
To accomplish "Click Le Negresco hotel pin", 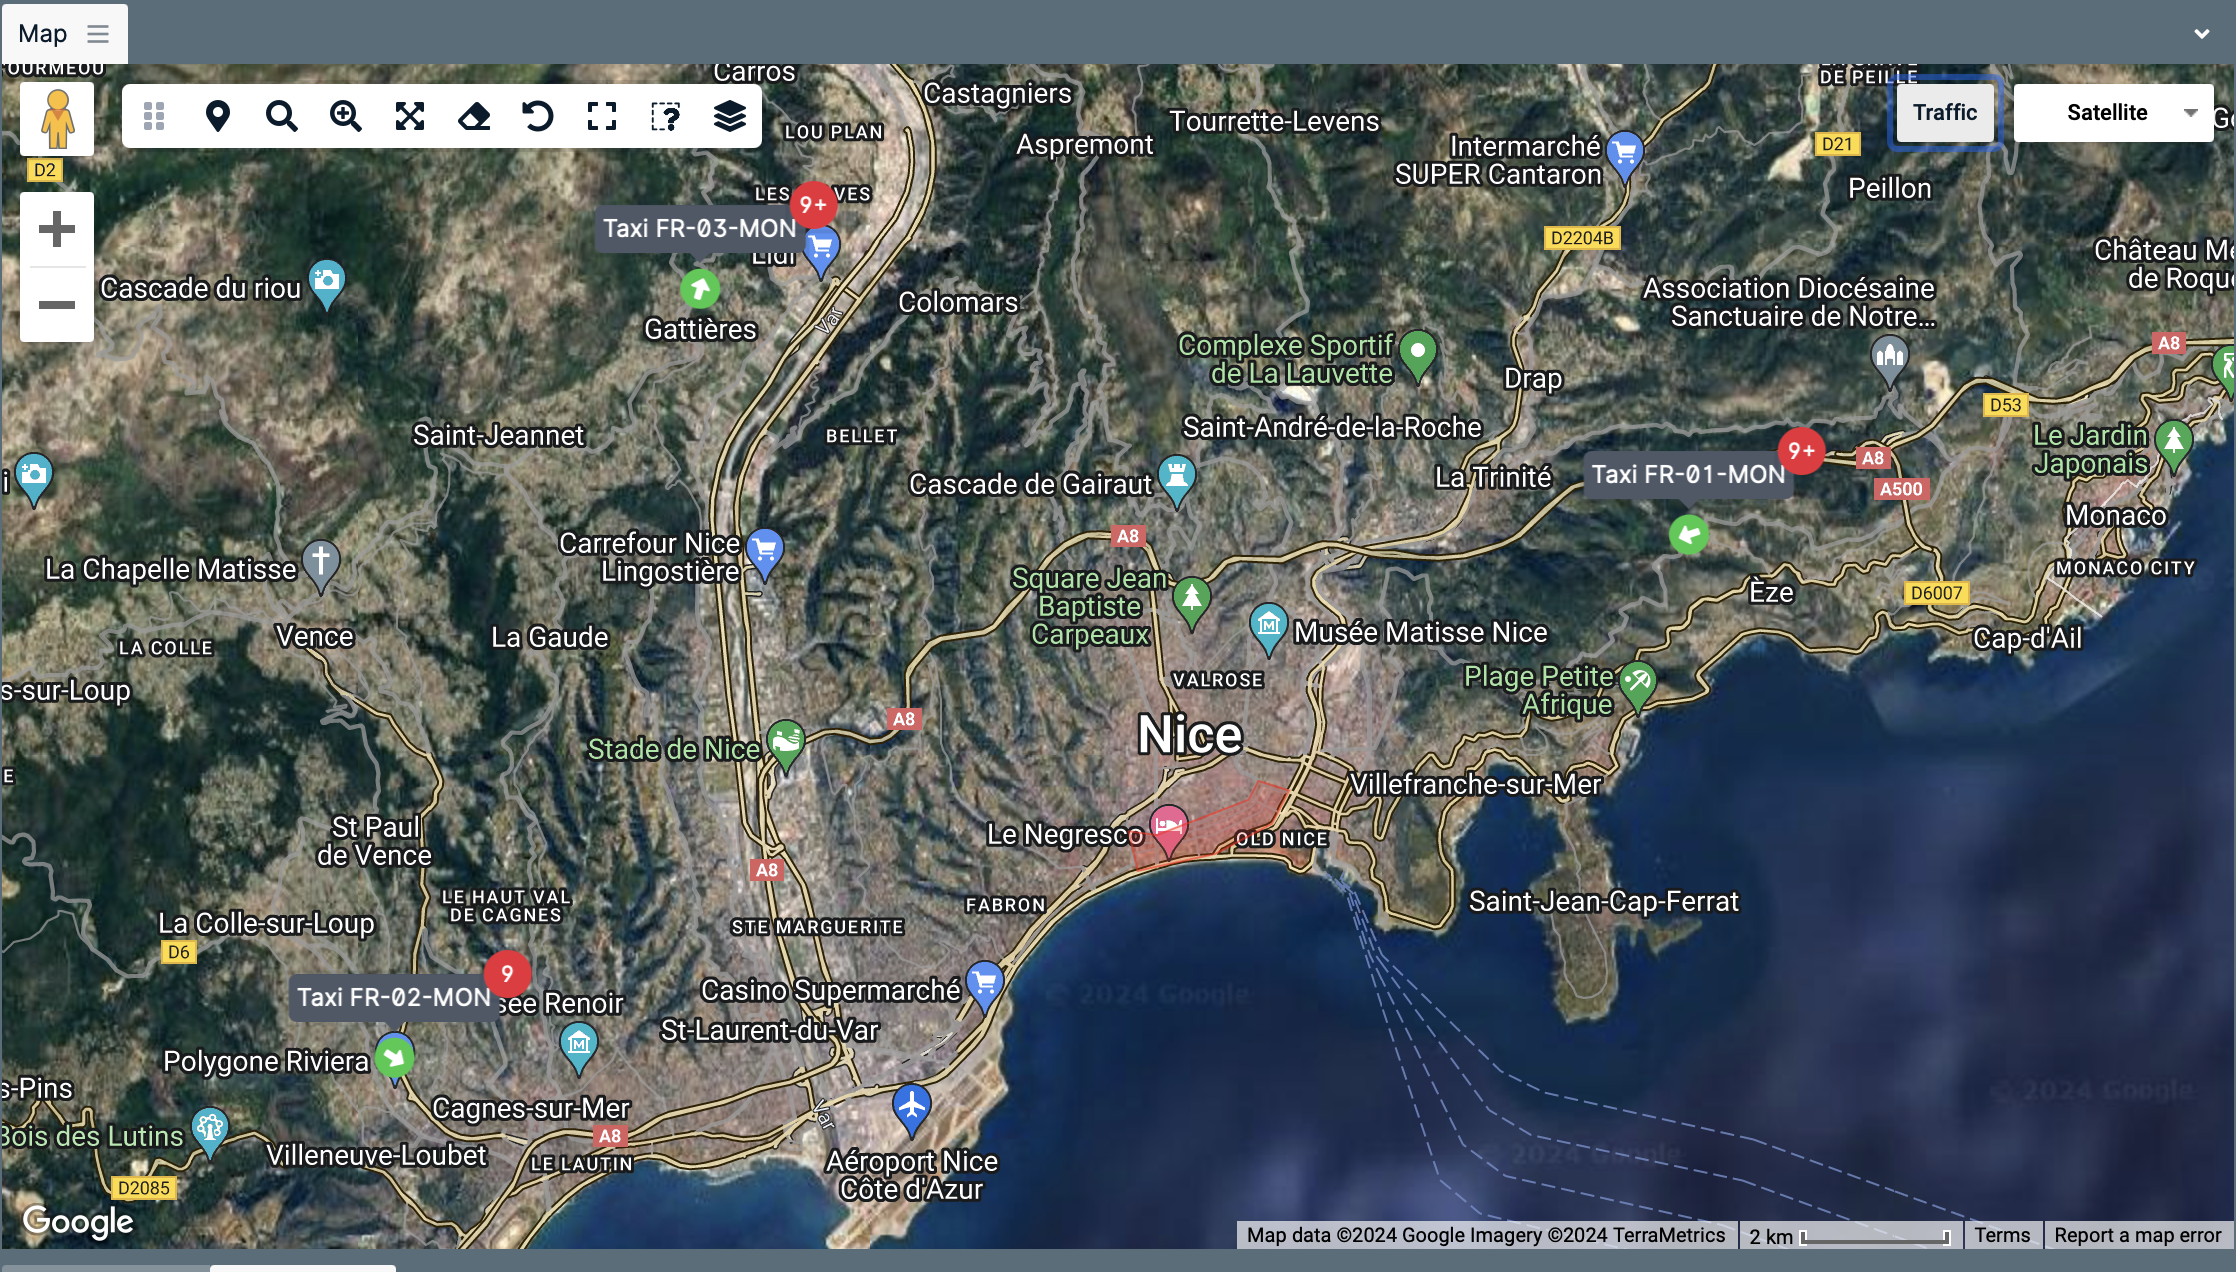I will click(x=1168, y=830).
